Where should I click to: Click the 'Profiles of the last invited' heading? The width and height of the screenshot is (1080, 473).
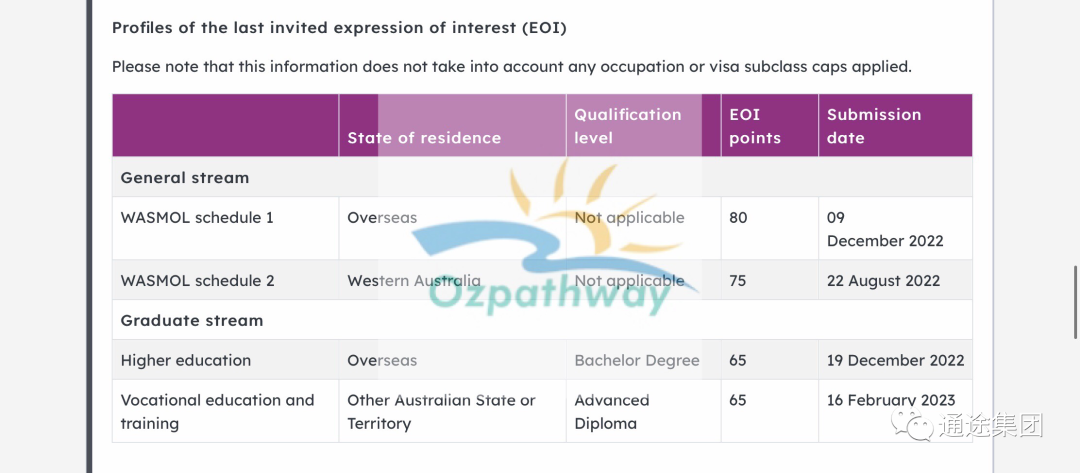[339, 28]
